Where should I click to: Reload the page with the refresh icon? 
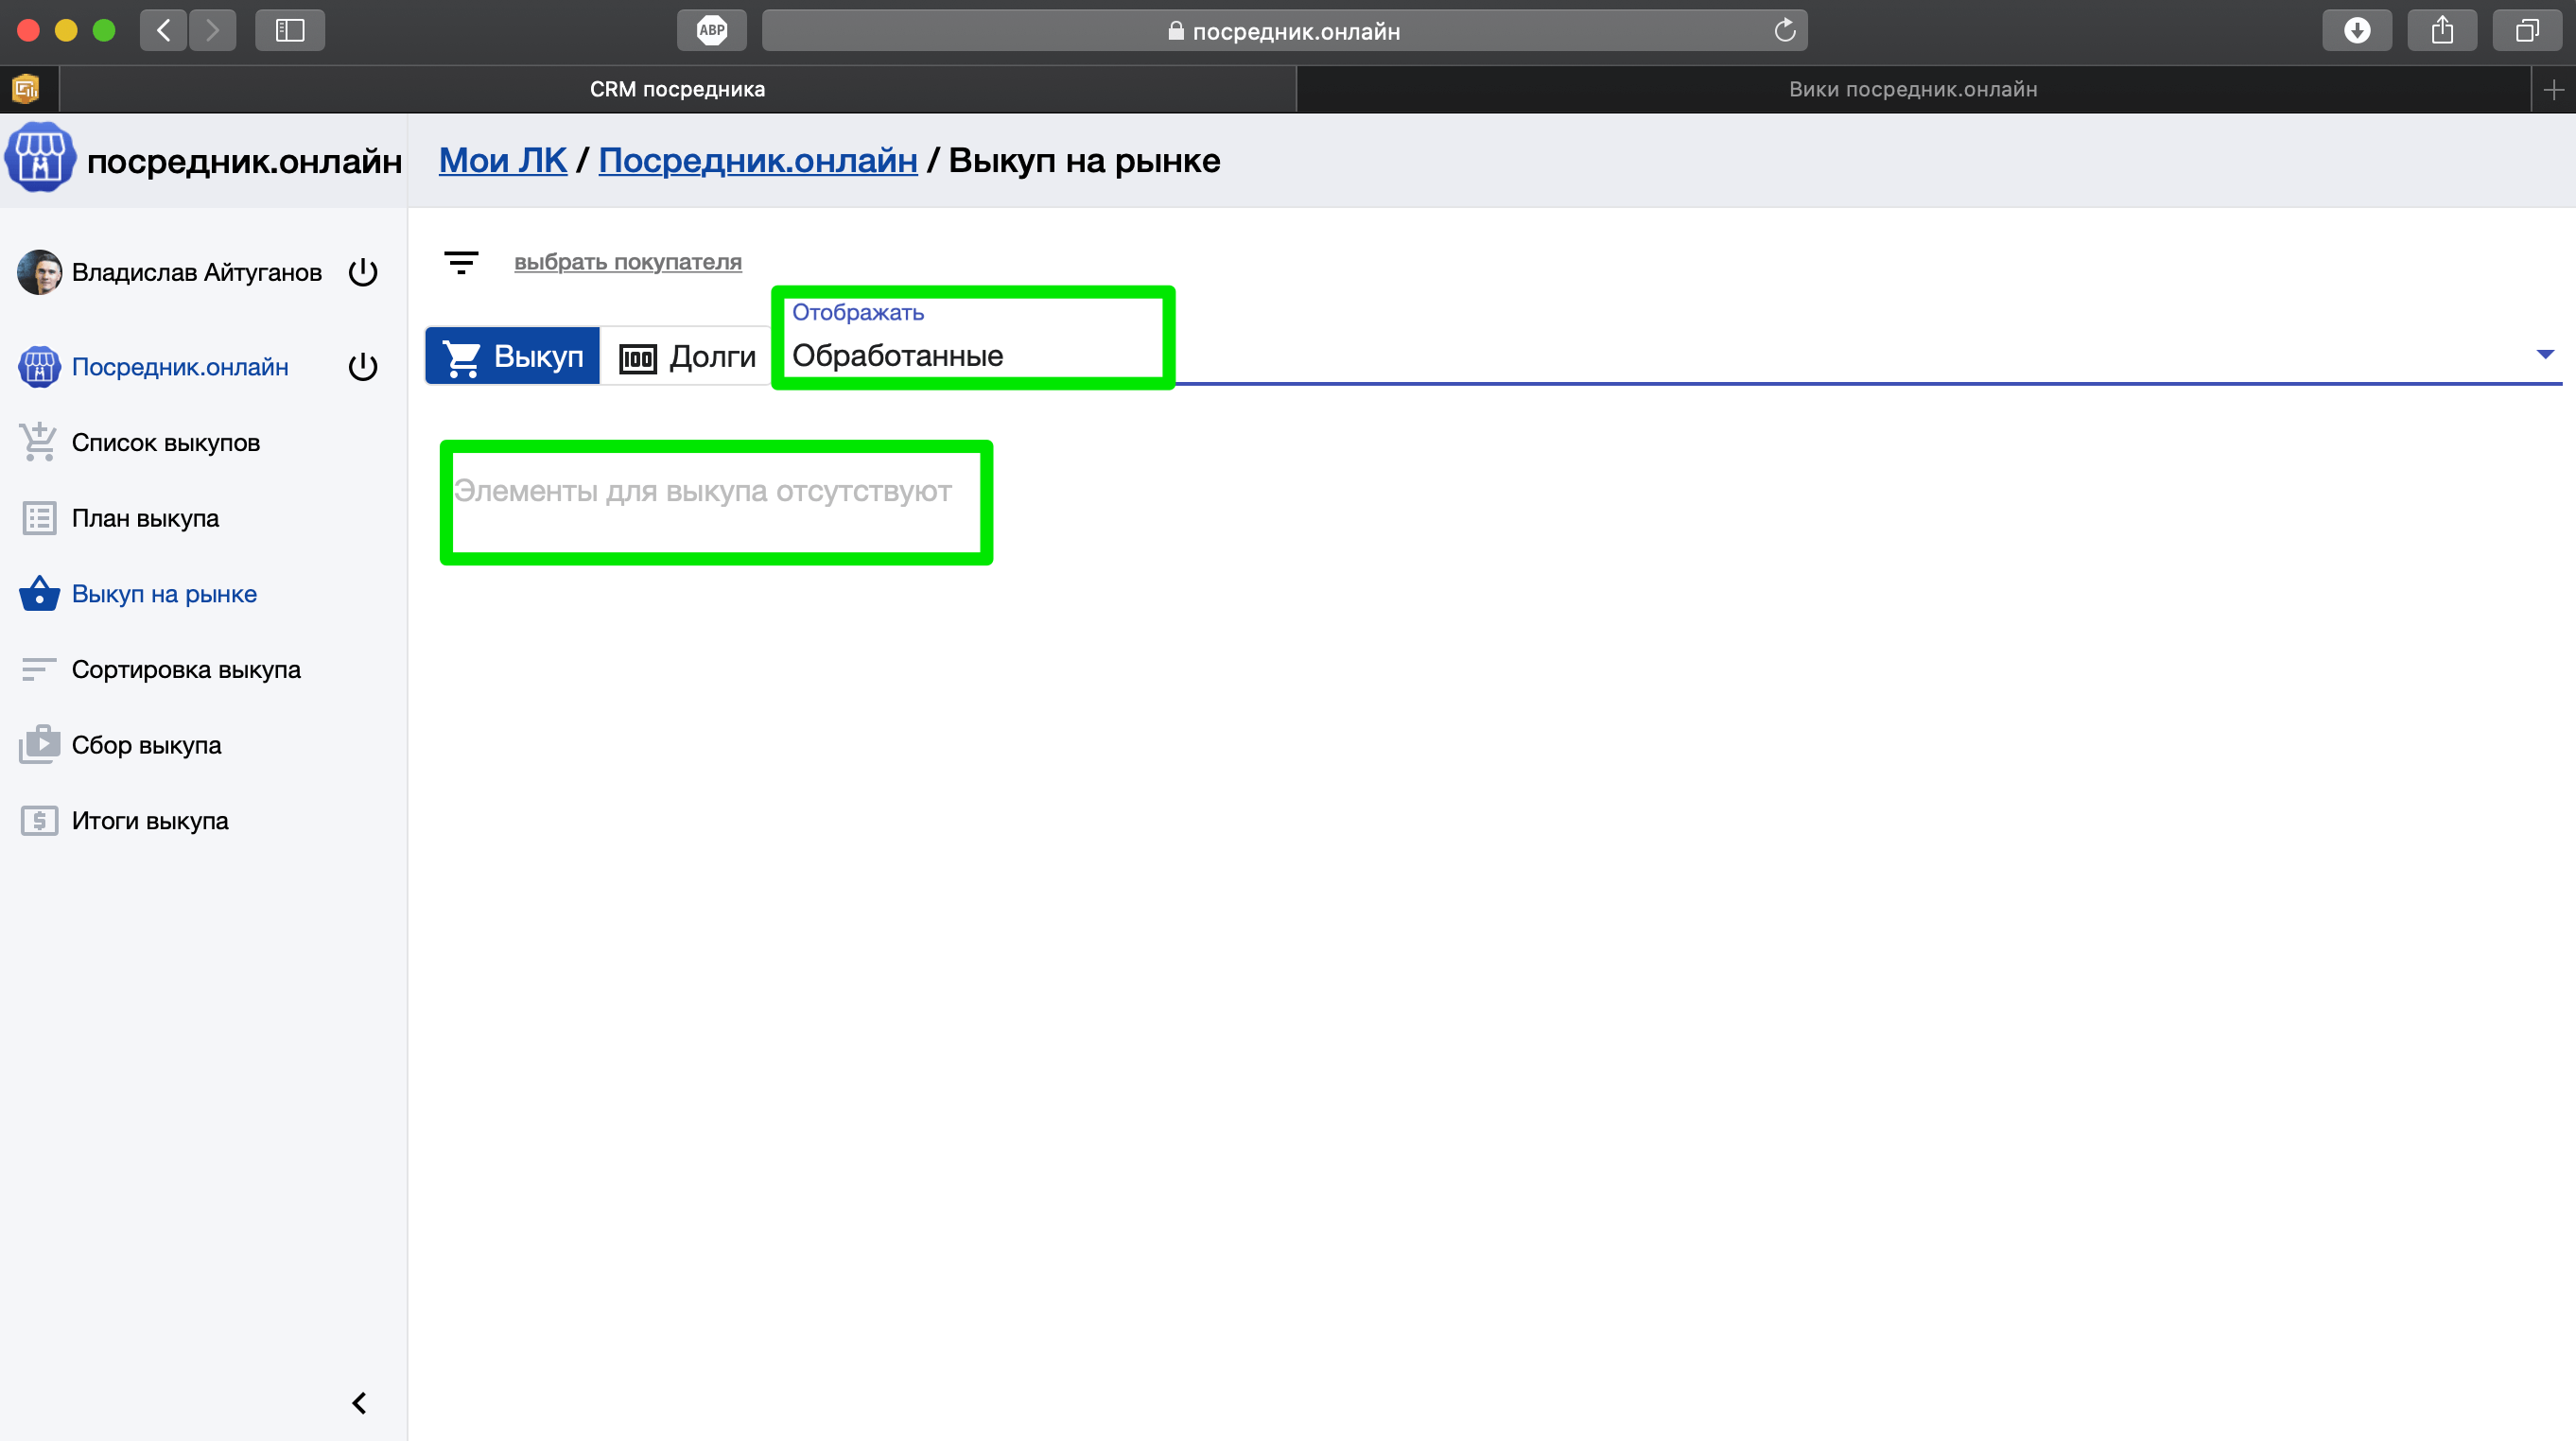[1784, 30]
